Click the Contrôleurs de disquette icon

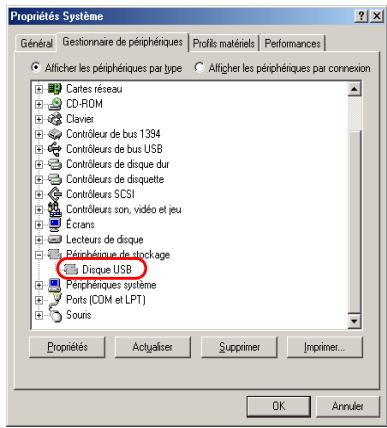click(55, 179)
